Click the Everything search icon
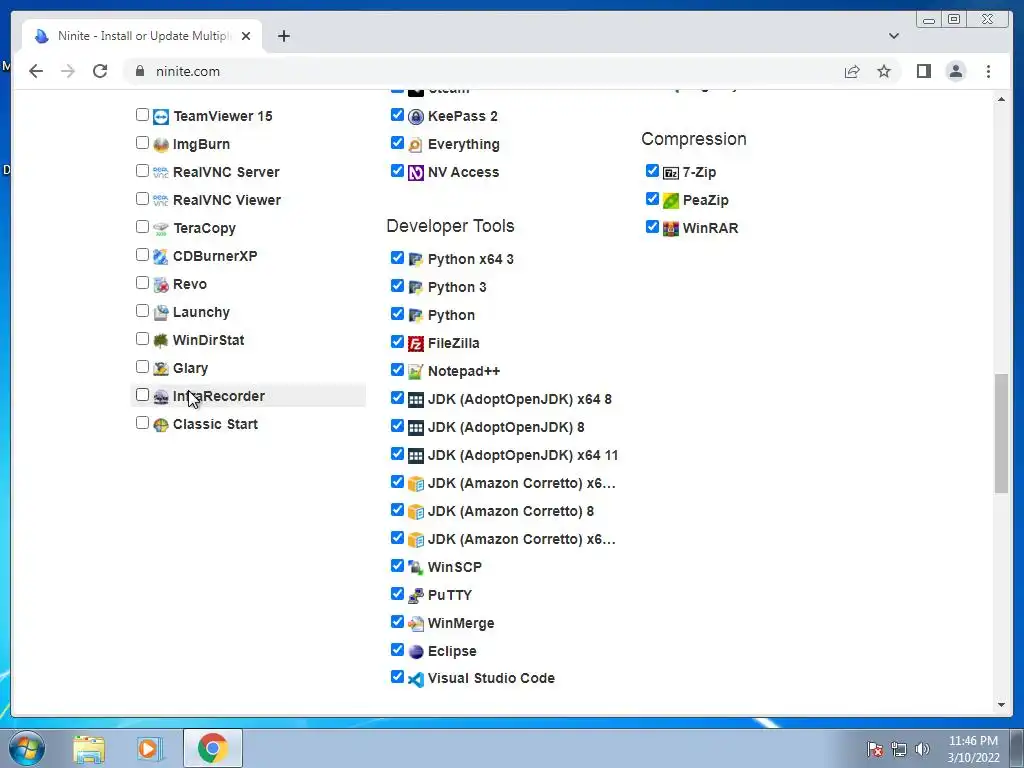Screen dimensions: 1024x768 [x=416, y=145]
